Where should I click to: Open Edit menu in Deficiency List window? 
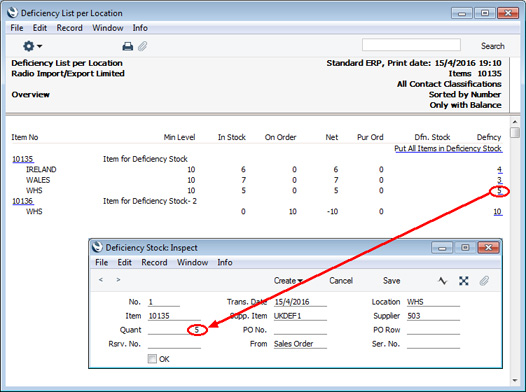coord(40,28)
